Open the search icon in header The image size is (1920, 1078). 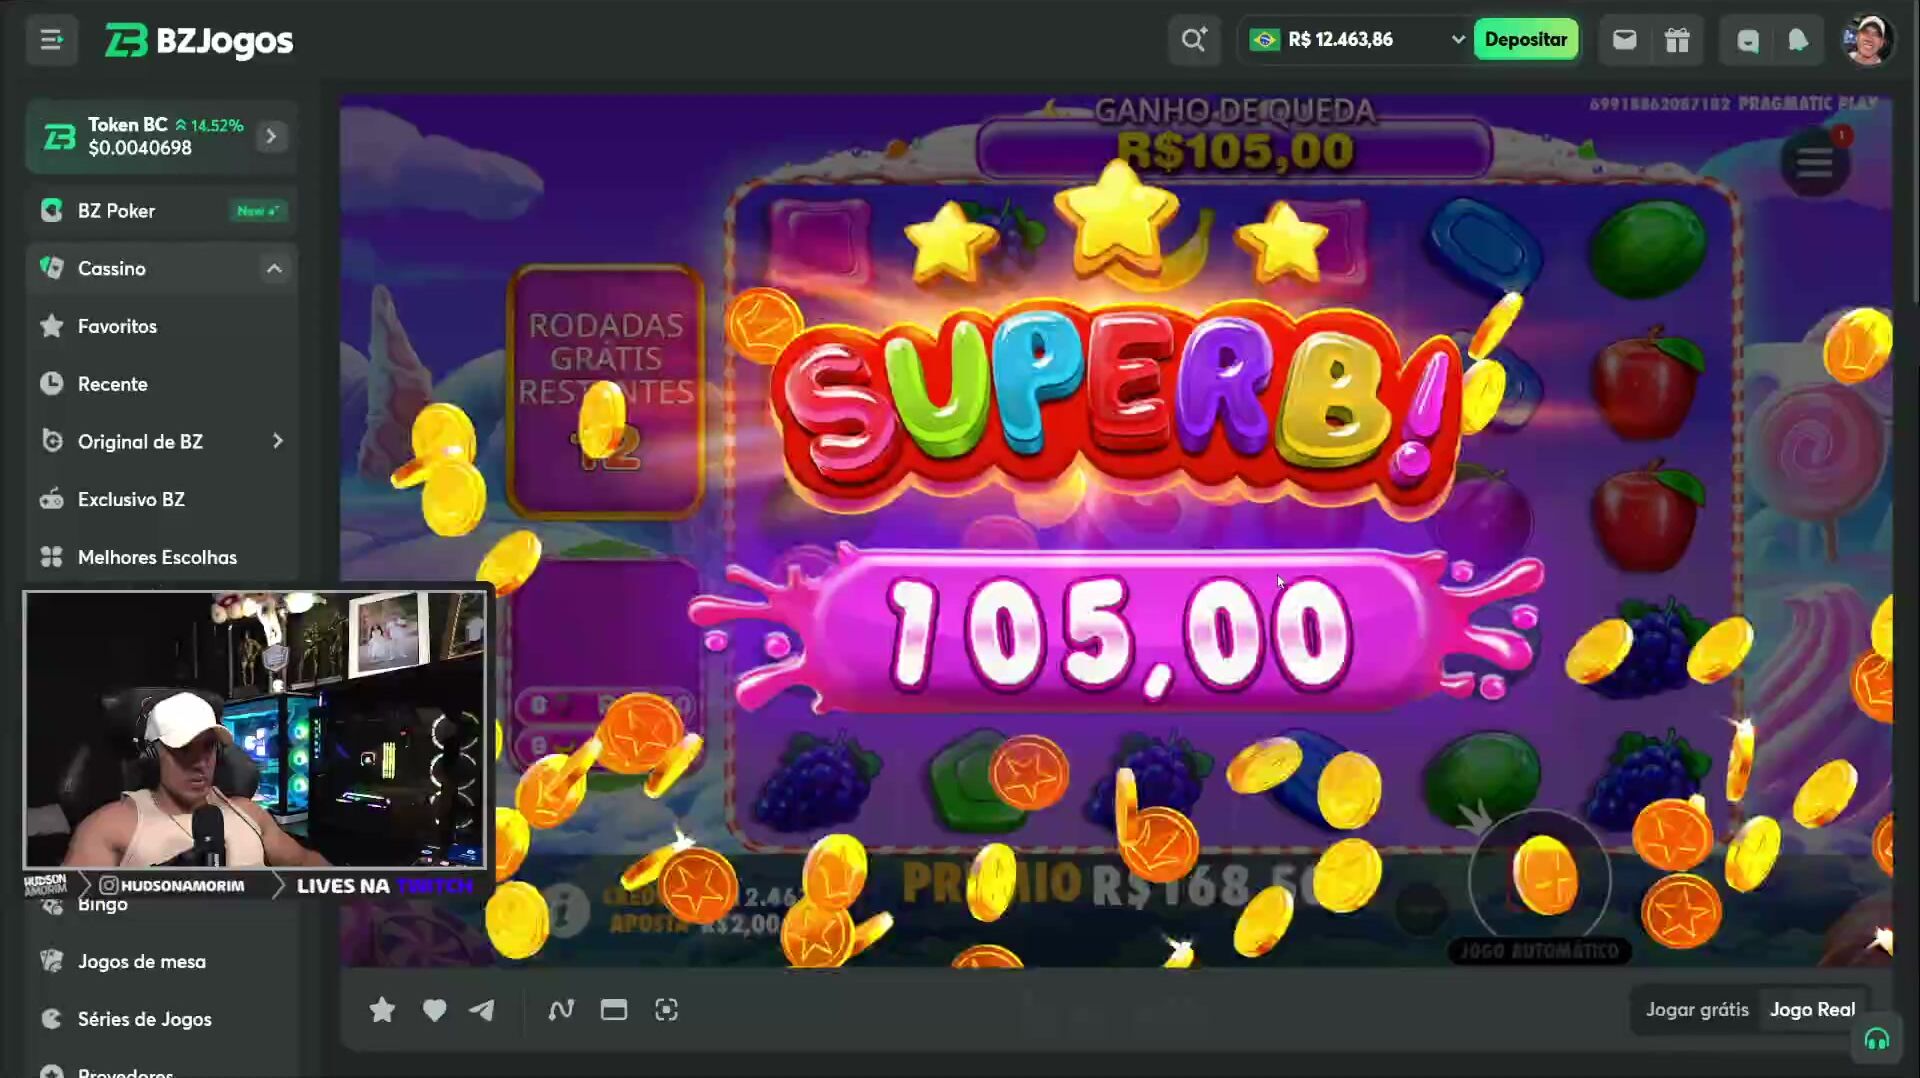[x=1194, y=40]
